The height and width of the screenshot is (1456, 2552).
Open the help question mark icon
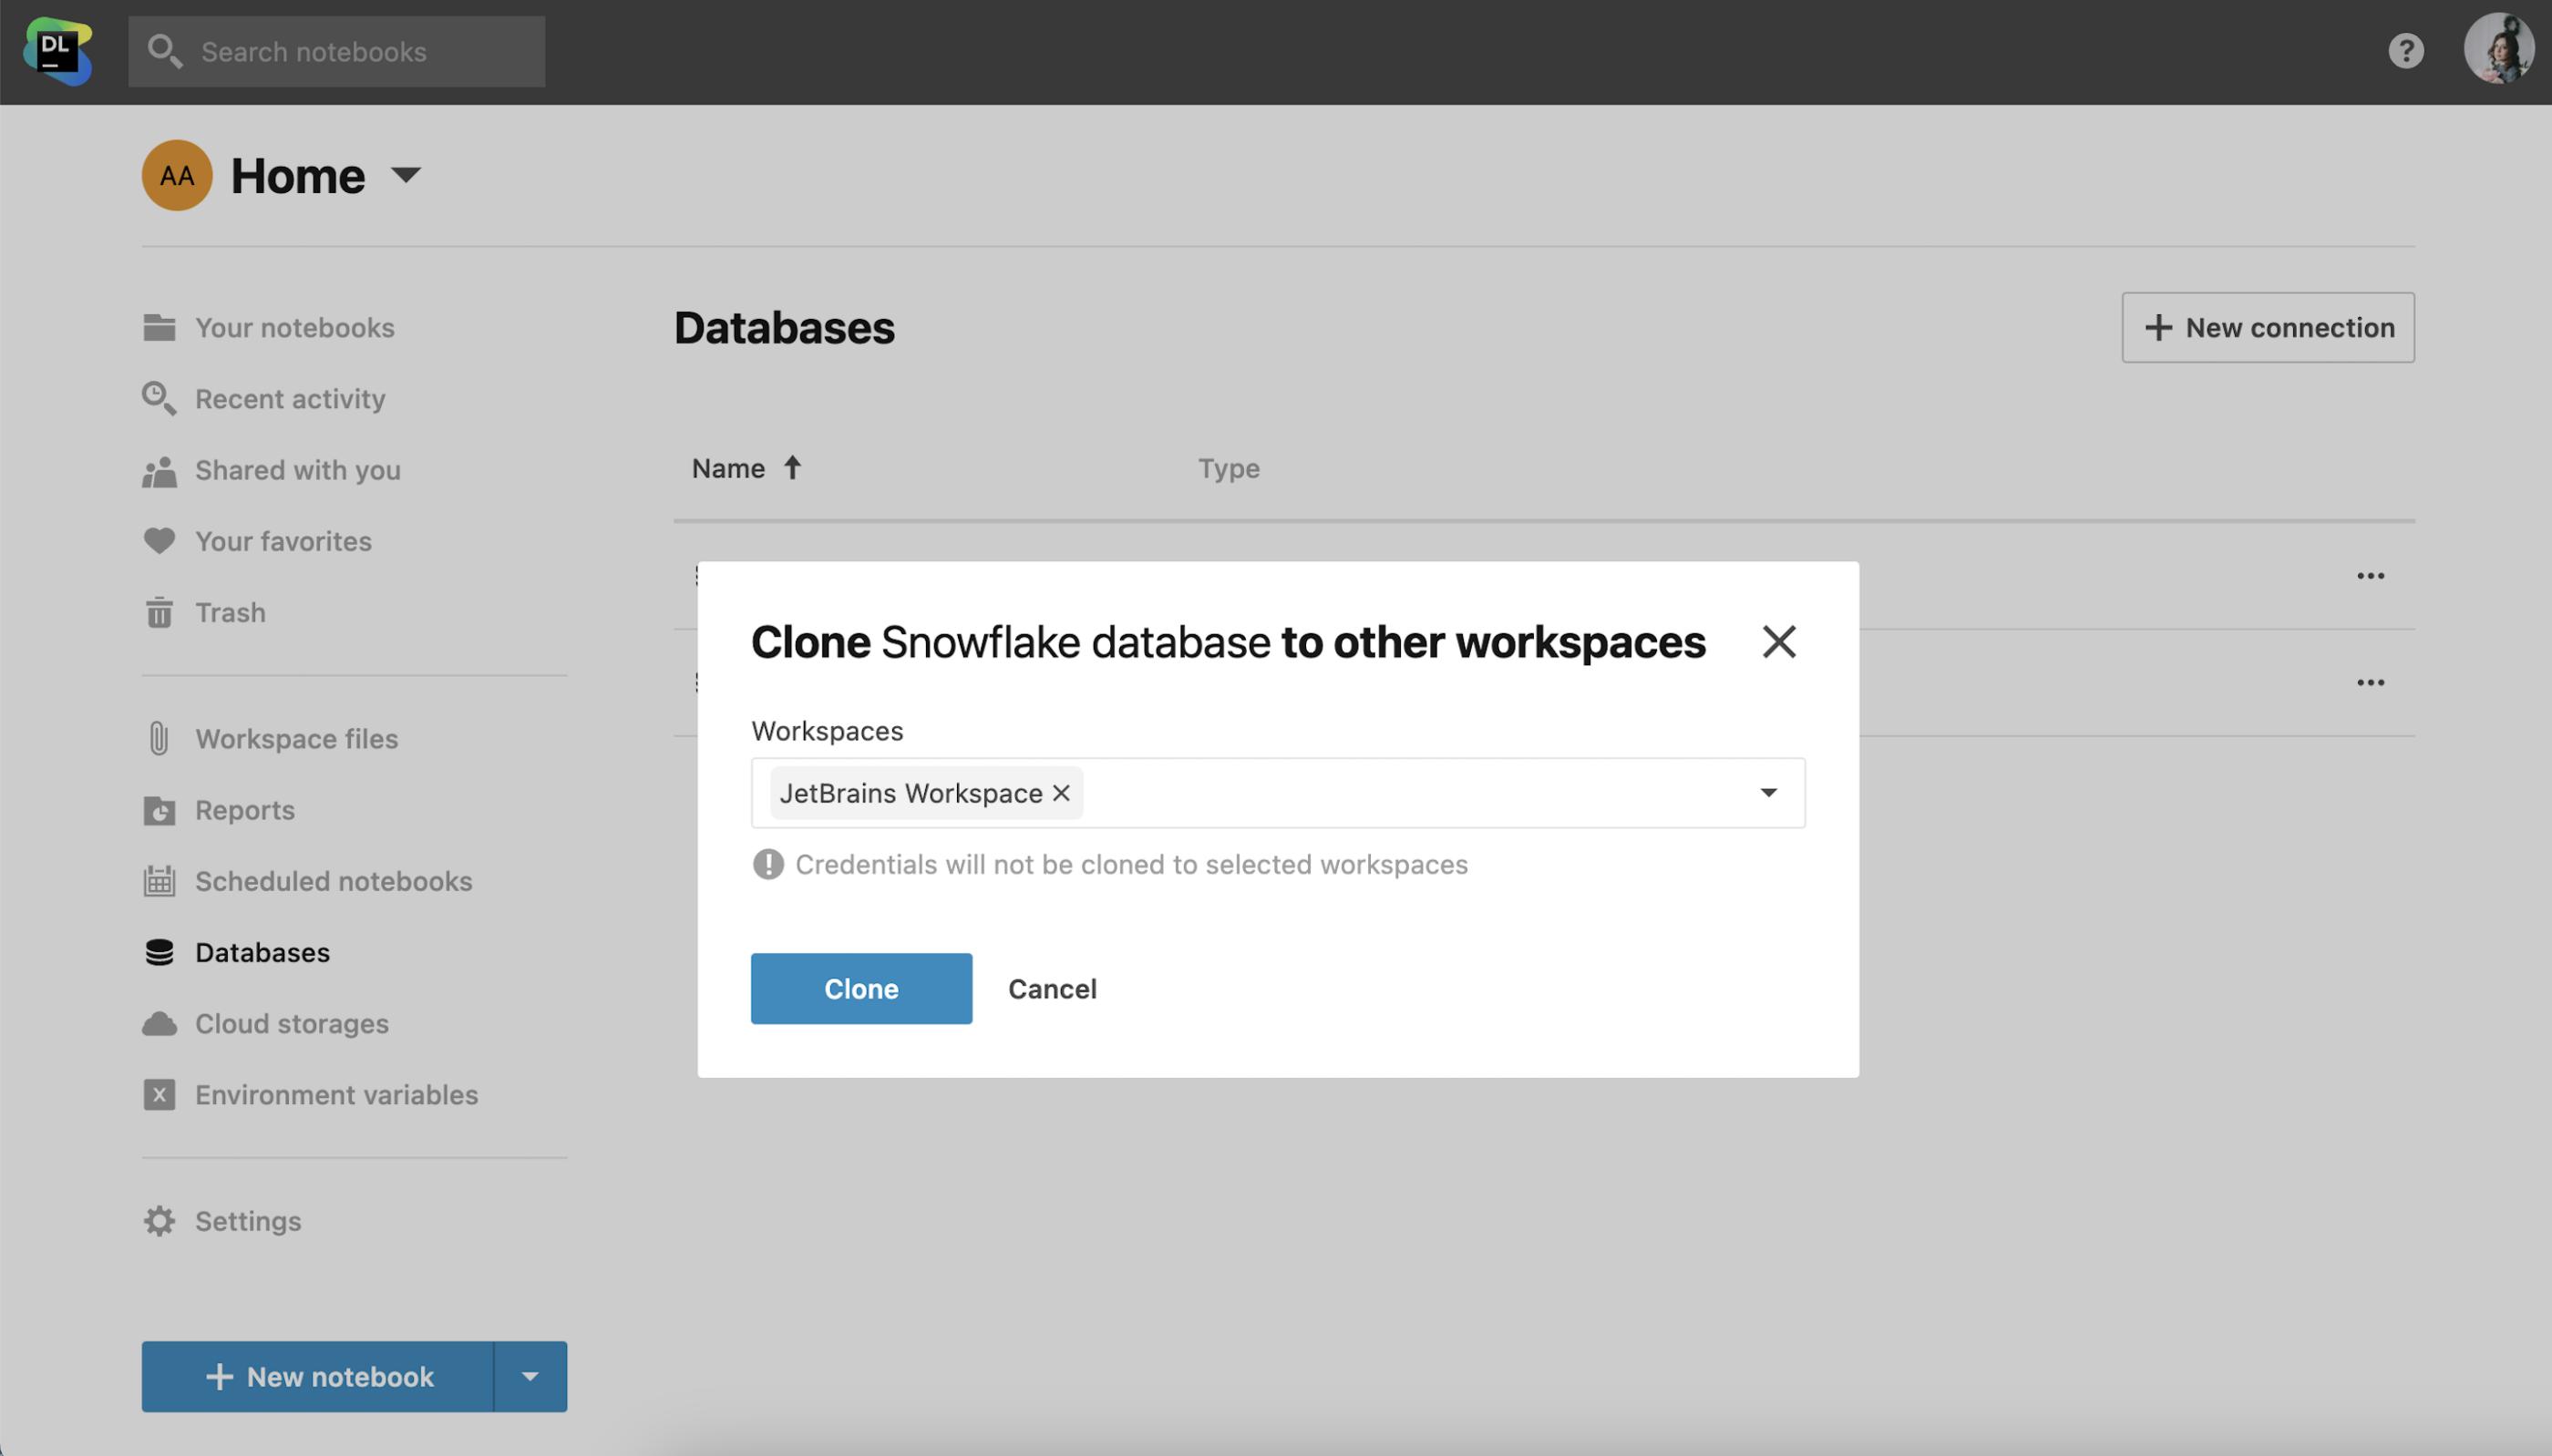pos(2405,51)
